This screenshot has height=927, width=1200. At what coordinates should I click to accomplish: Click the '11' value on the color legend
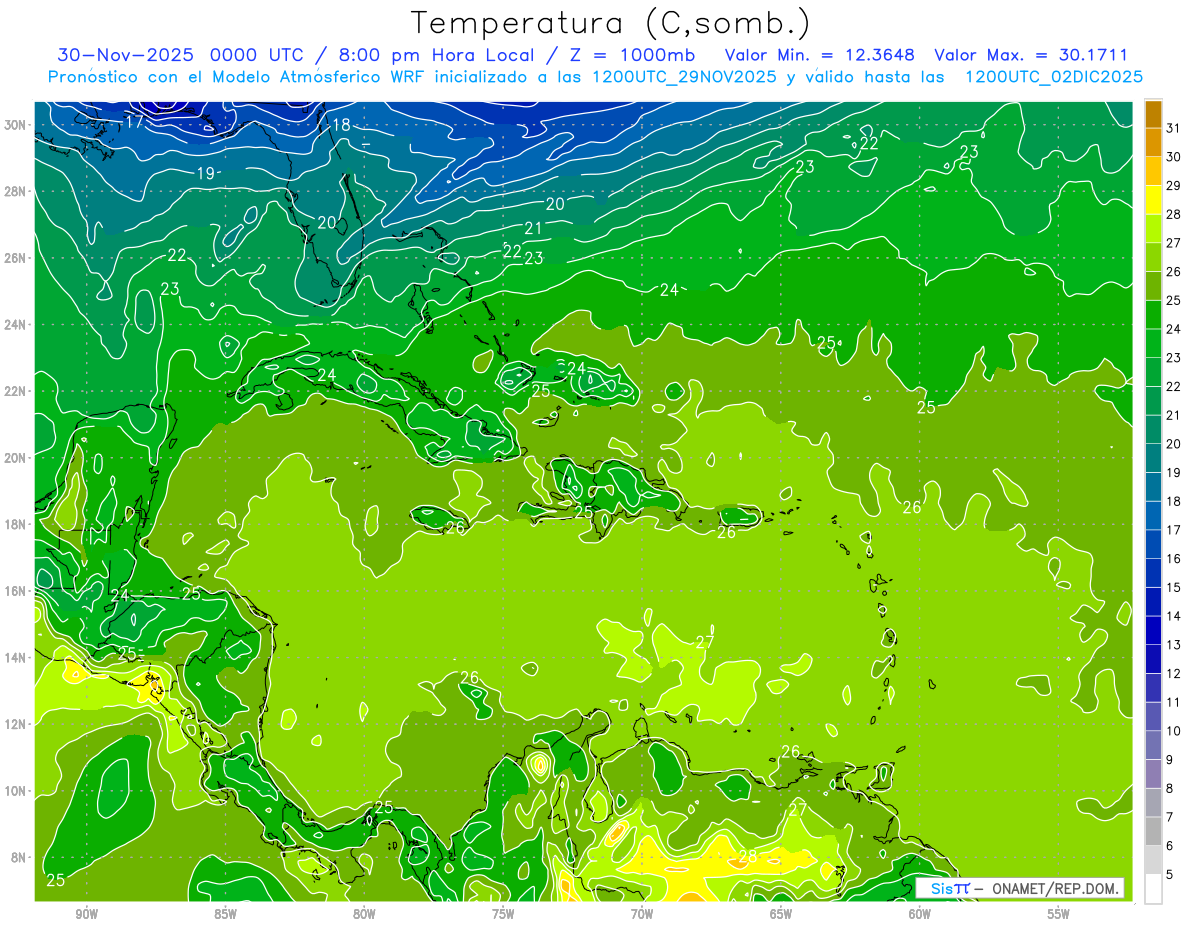[1173, 702]
